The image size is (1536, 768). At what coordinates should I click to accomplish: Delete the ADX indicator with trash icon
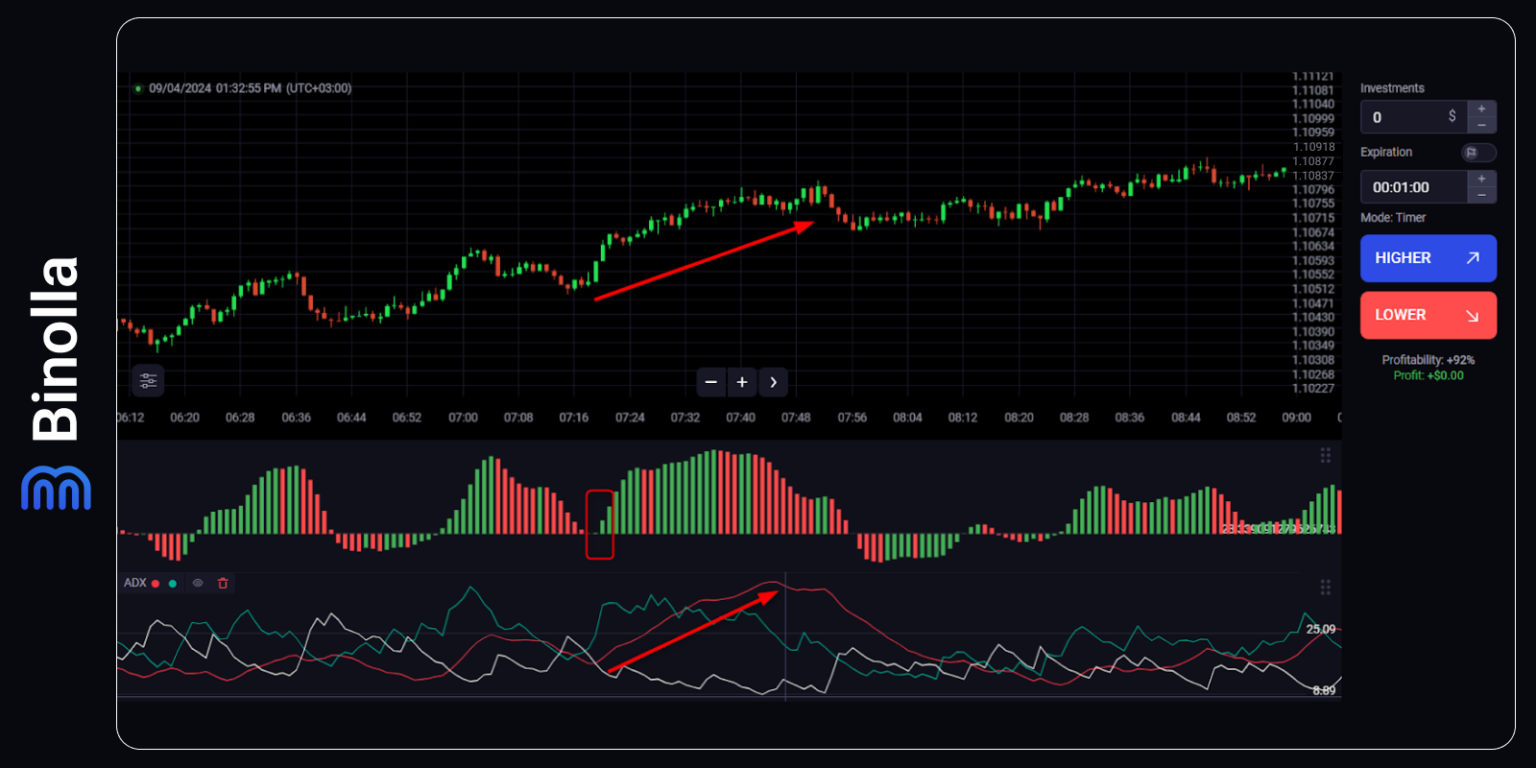tap(223, 583)
